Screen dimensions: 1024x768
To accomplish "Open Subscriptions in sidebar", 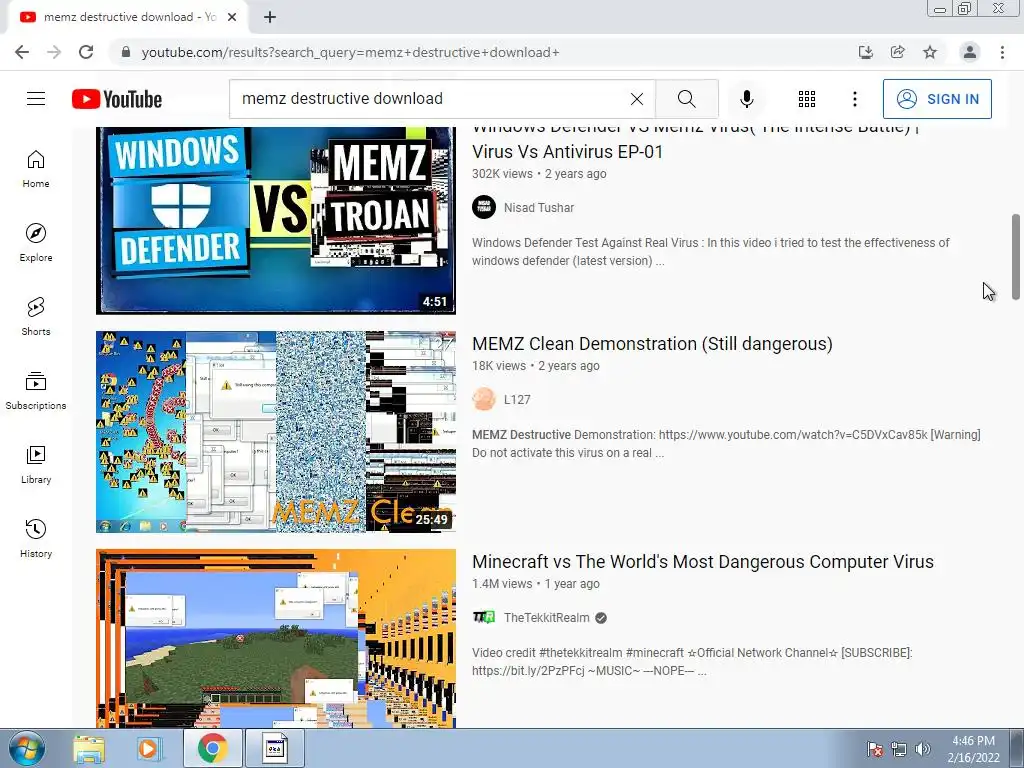I will click(x=36, y=391).
